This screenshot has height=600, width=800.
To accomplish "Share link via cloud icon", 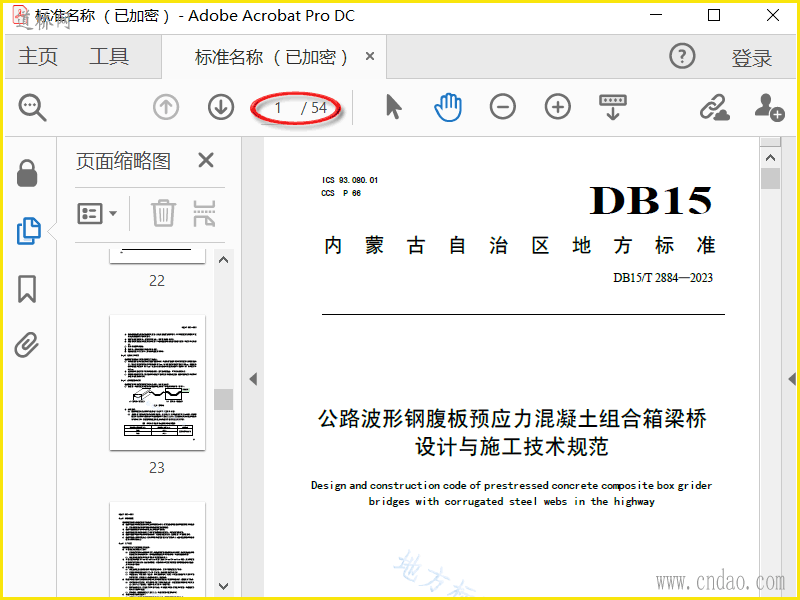I will (x=714, y=107).
